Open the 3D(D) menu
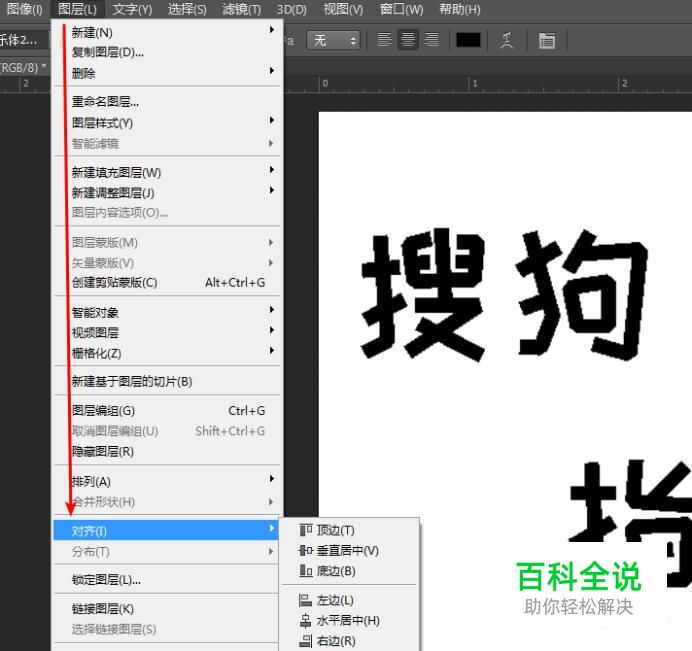This screenshot has height=651, width=692. 292,9
